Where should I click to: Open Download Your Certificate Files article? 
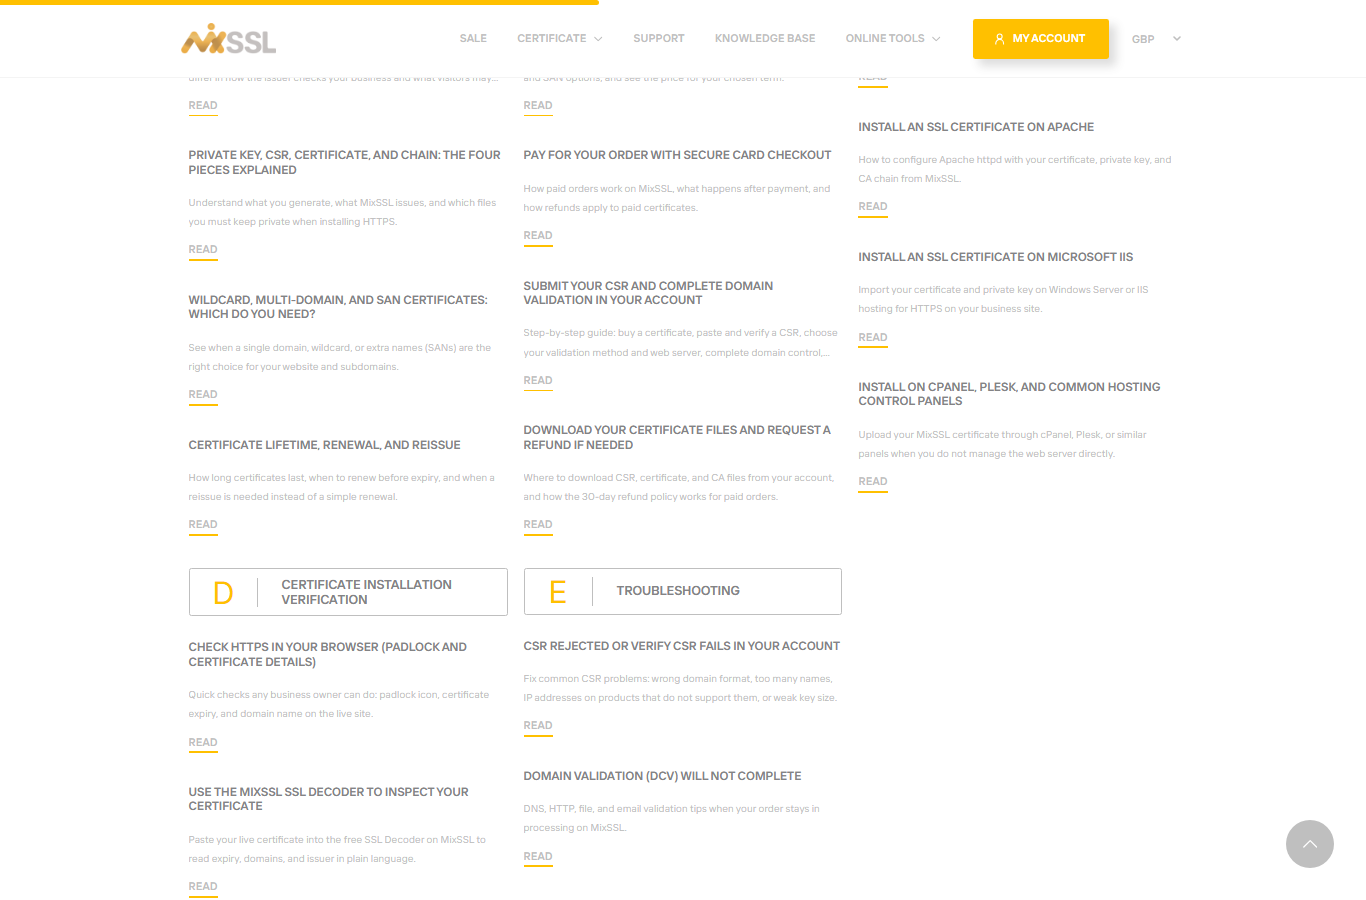click(677, 437)
